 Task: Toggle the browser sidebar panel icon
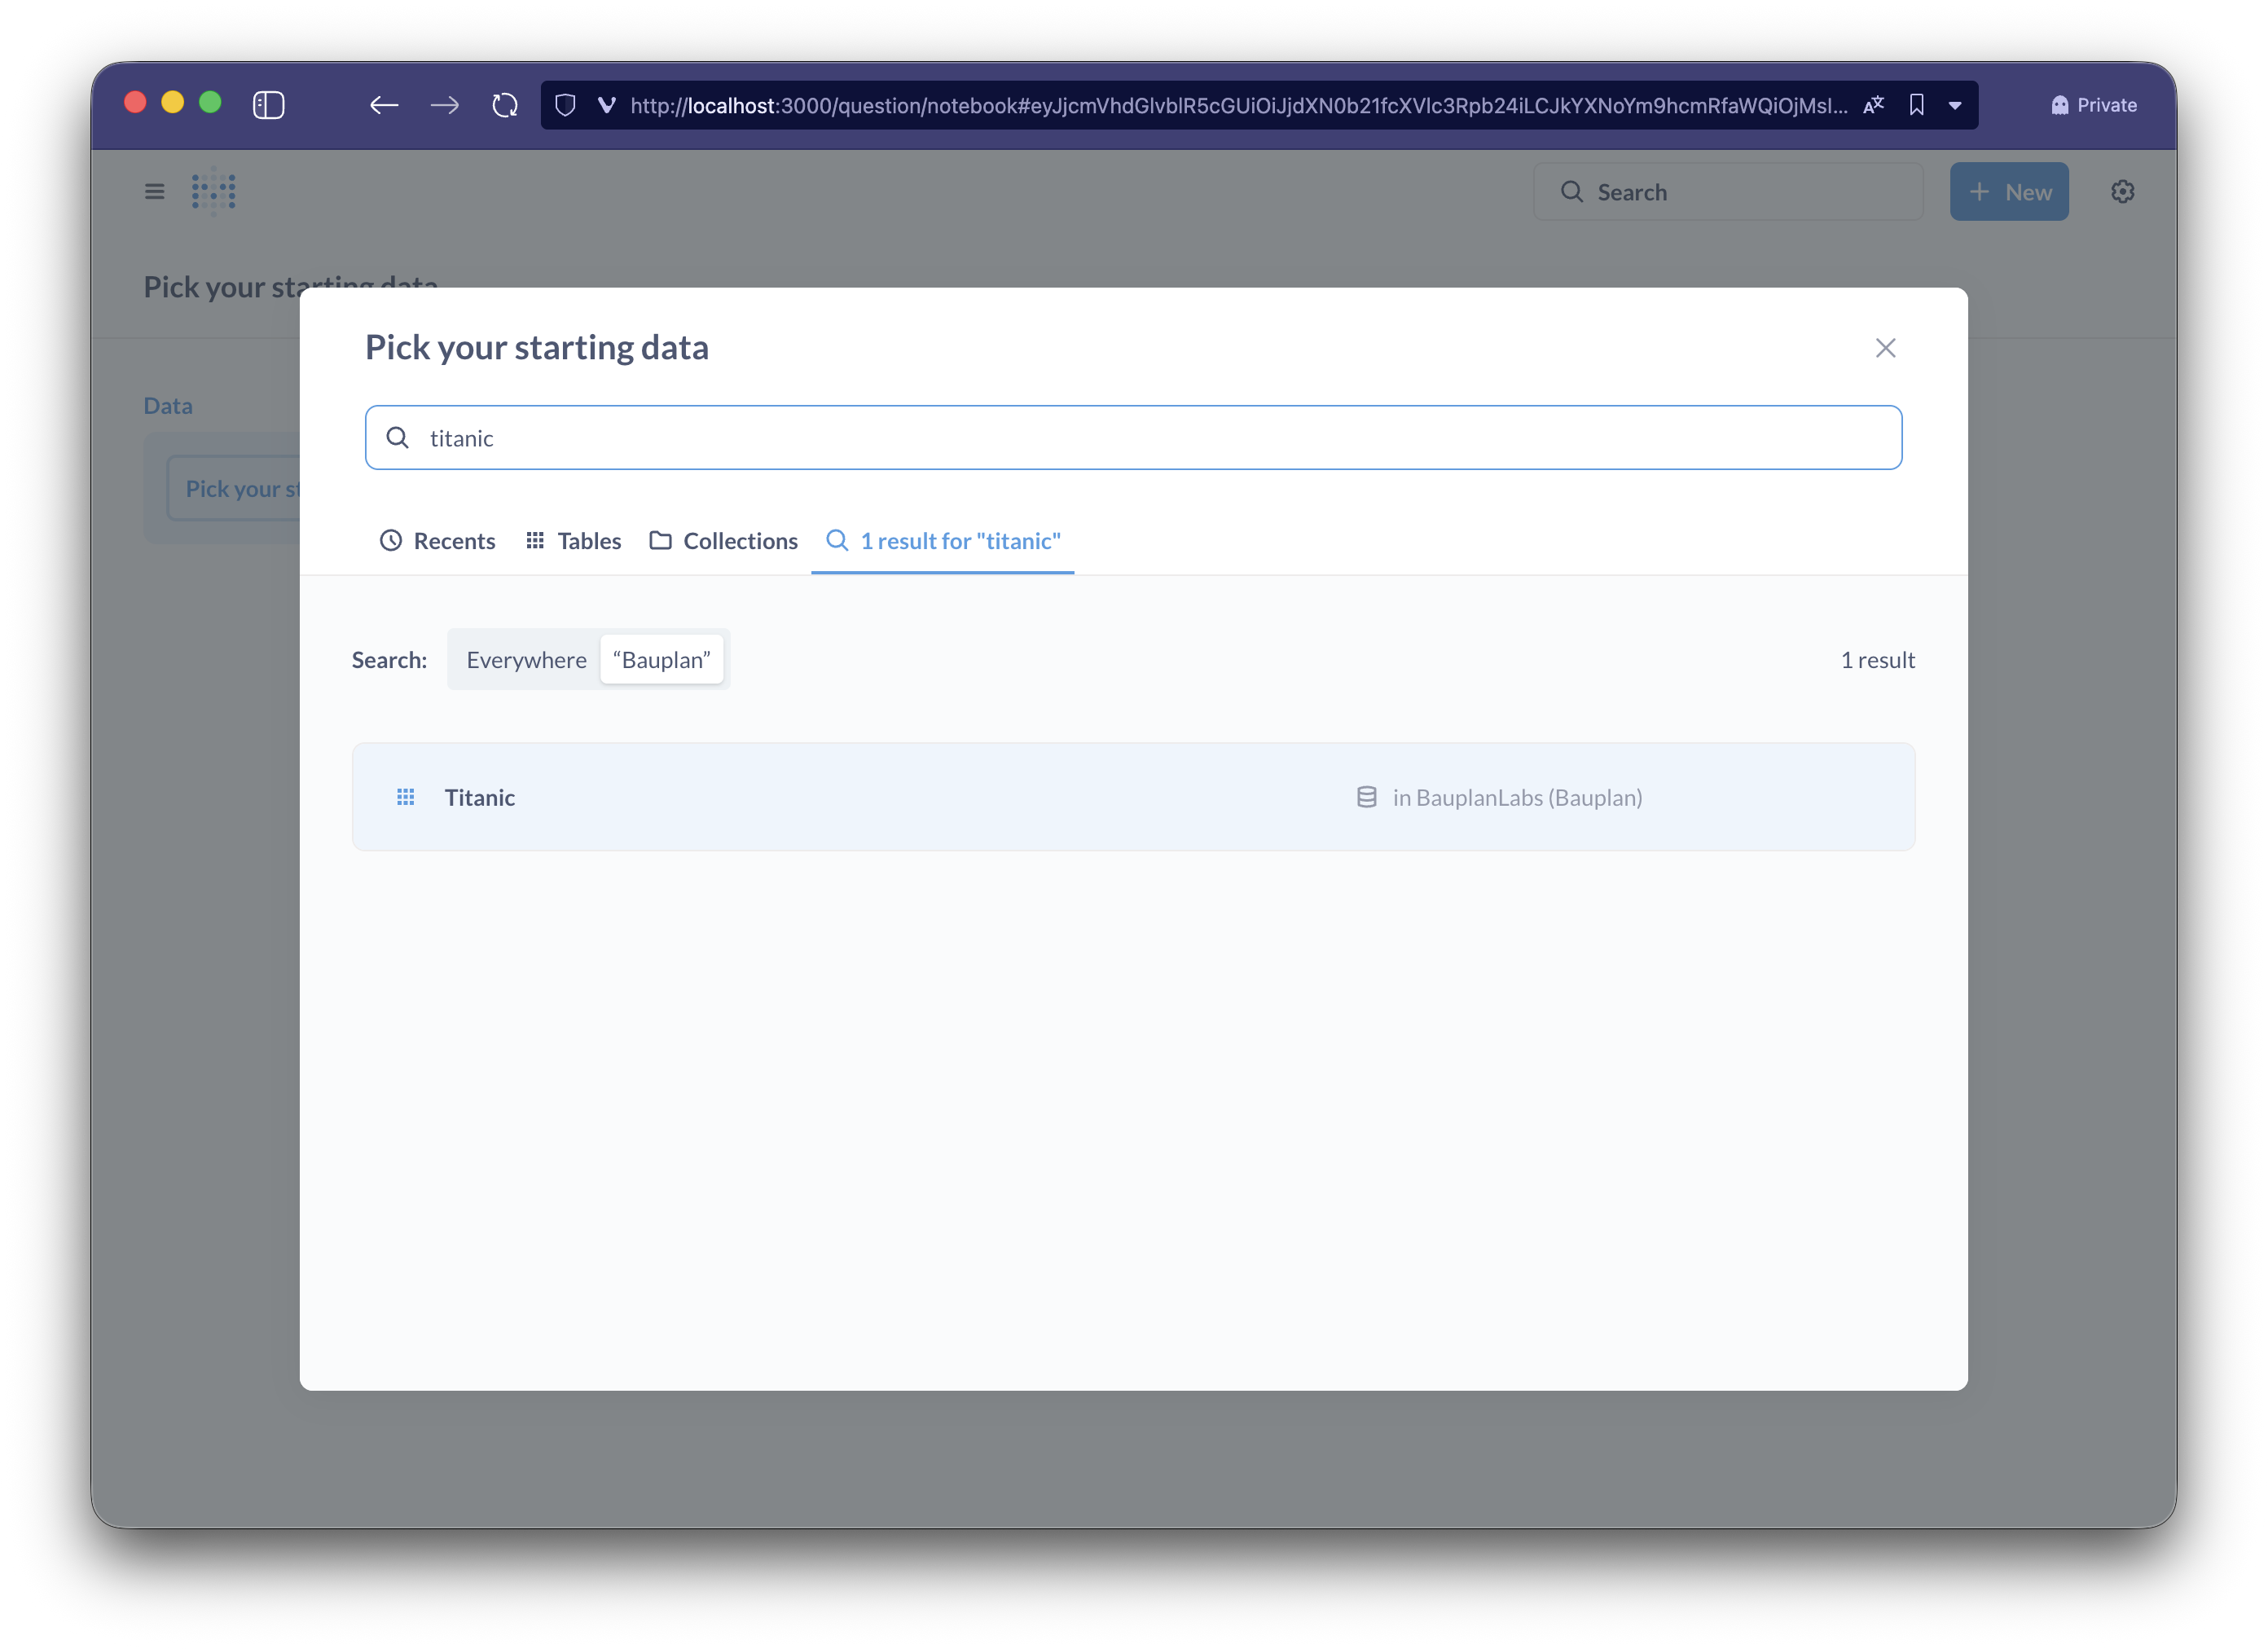[268, 105]
